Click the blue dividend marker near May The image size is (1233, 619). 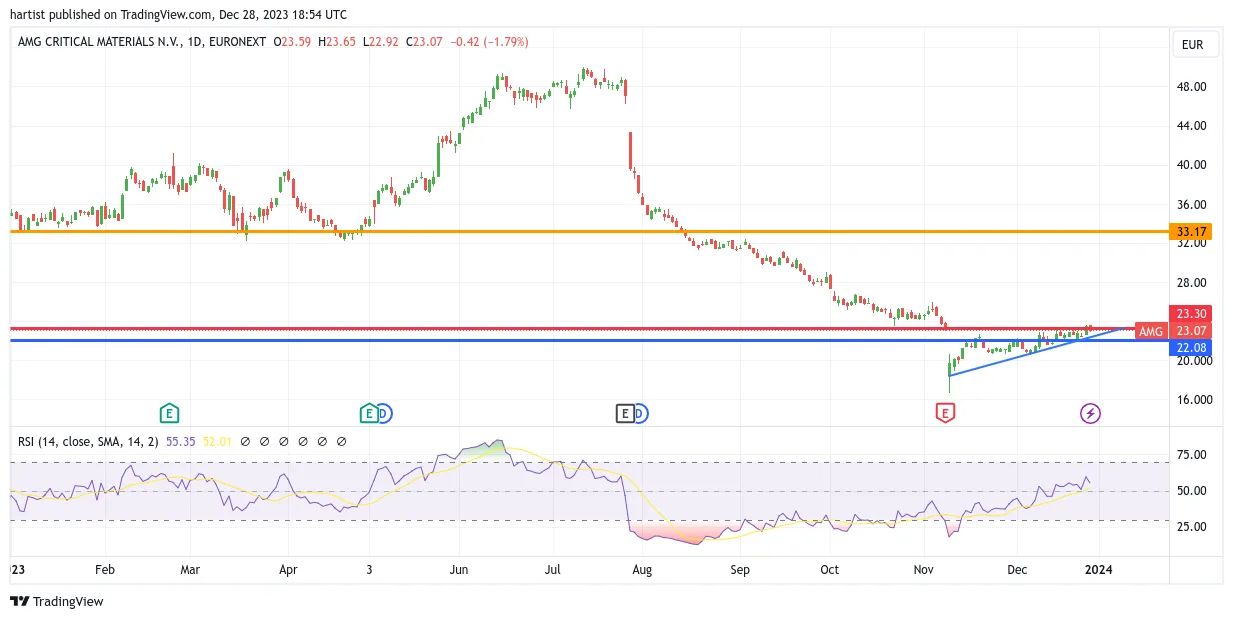[383, 413]
